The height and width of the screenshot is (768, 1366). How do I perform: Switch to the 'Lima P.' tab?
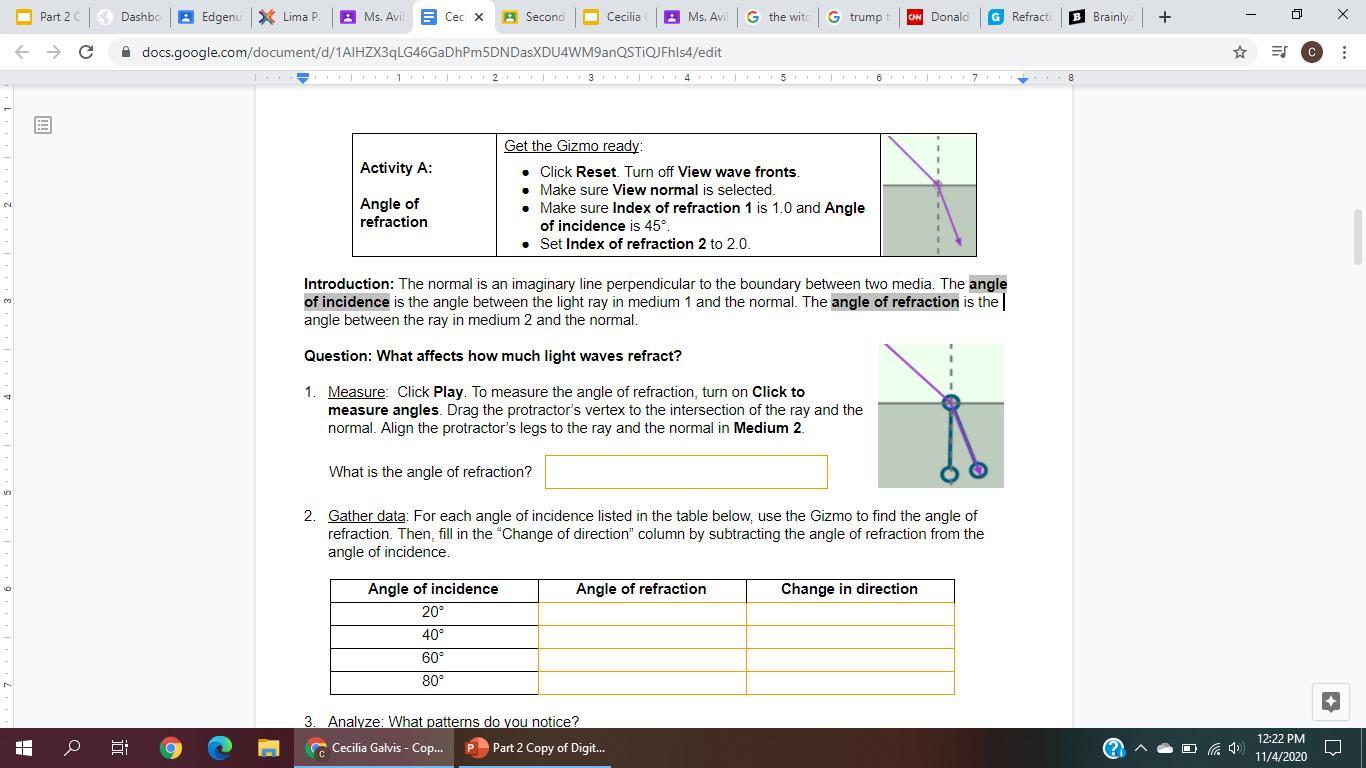(291, 17)
